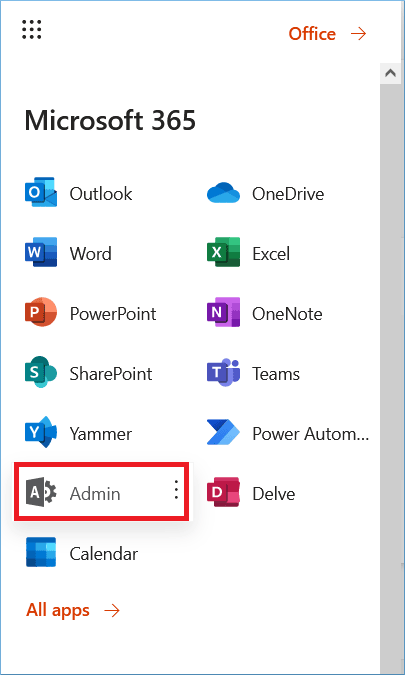Launch OneDrive from its cloud icon

tap(223, 192)
